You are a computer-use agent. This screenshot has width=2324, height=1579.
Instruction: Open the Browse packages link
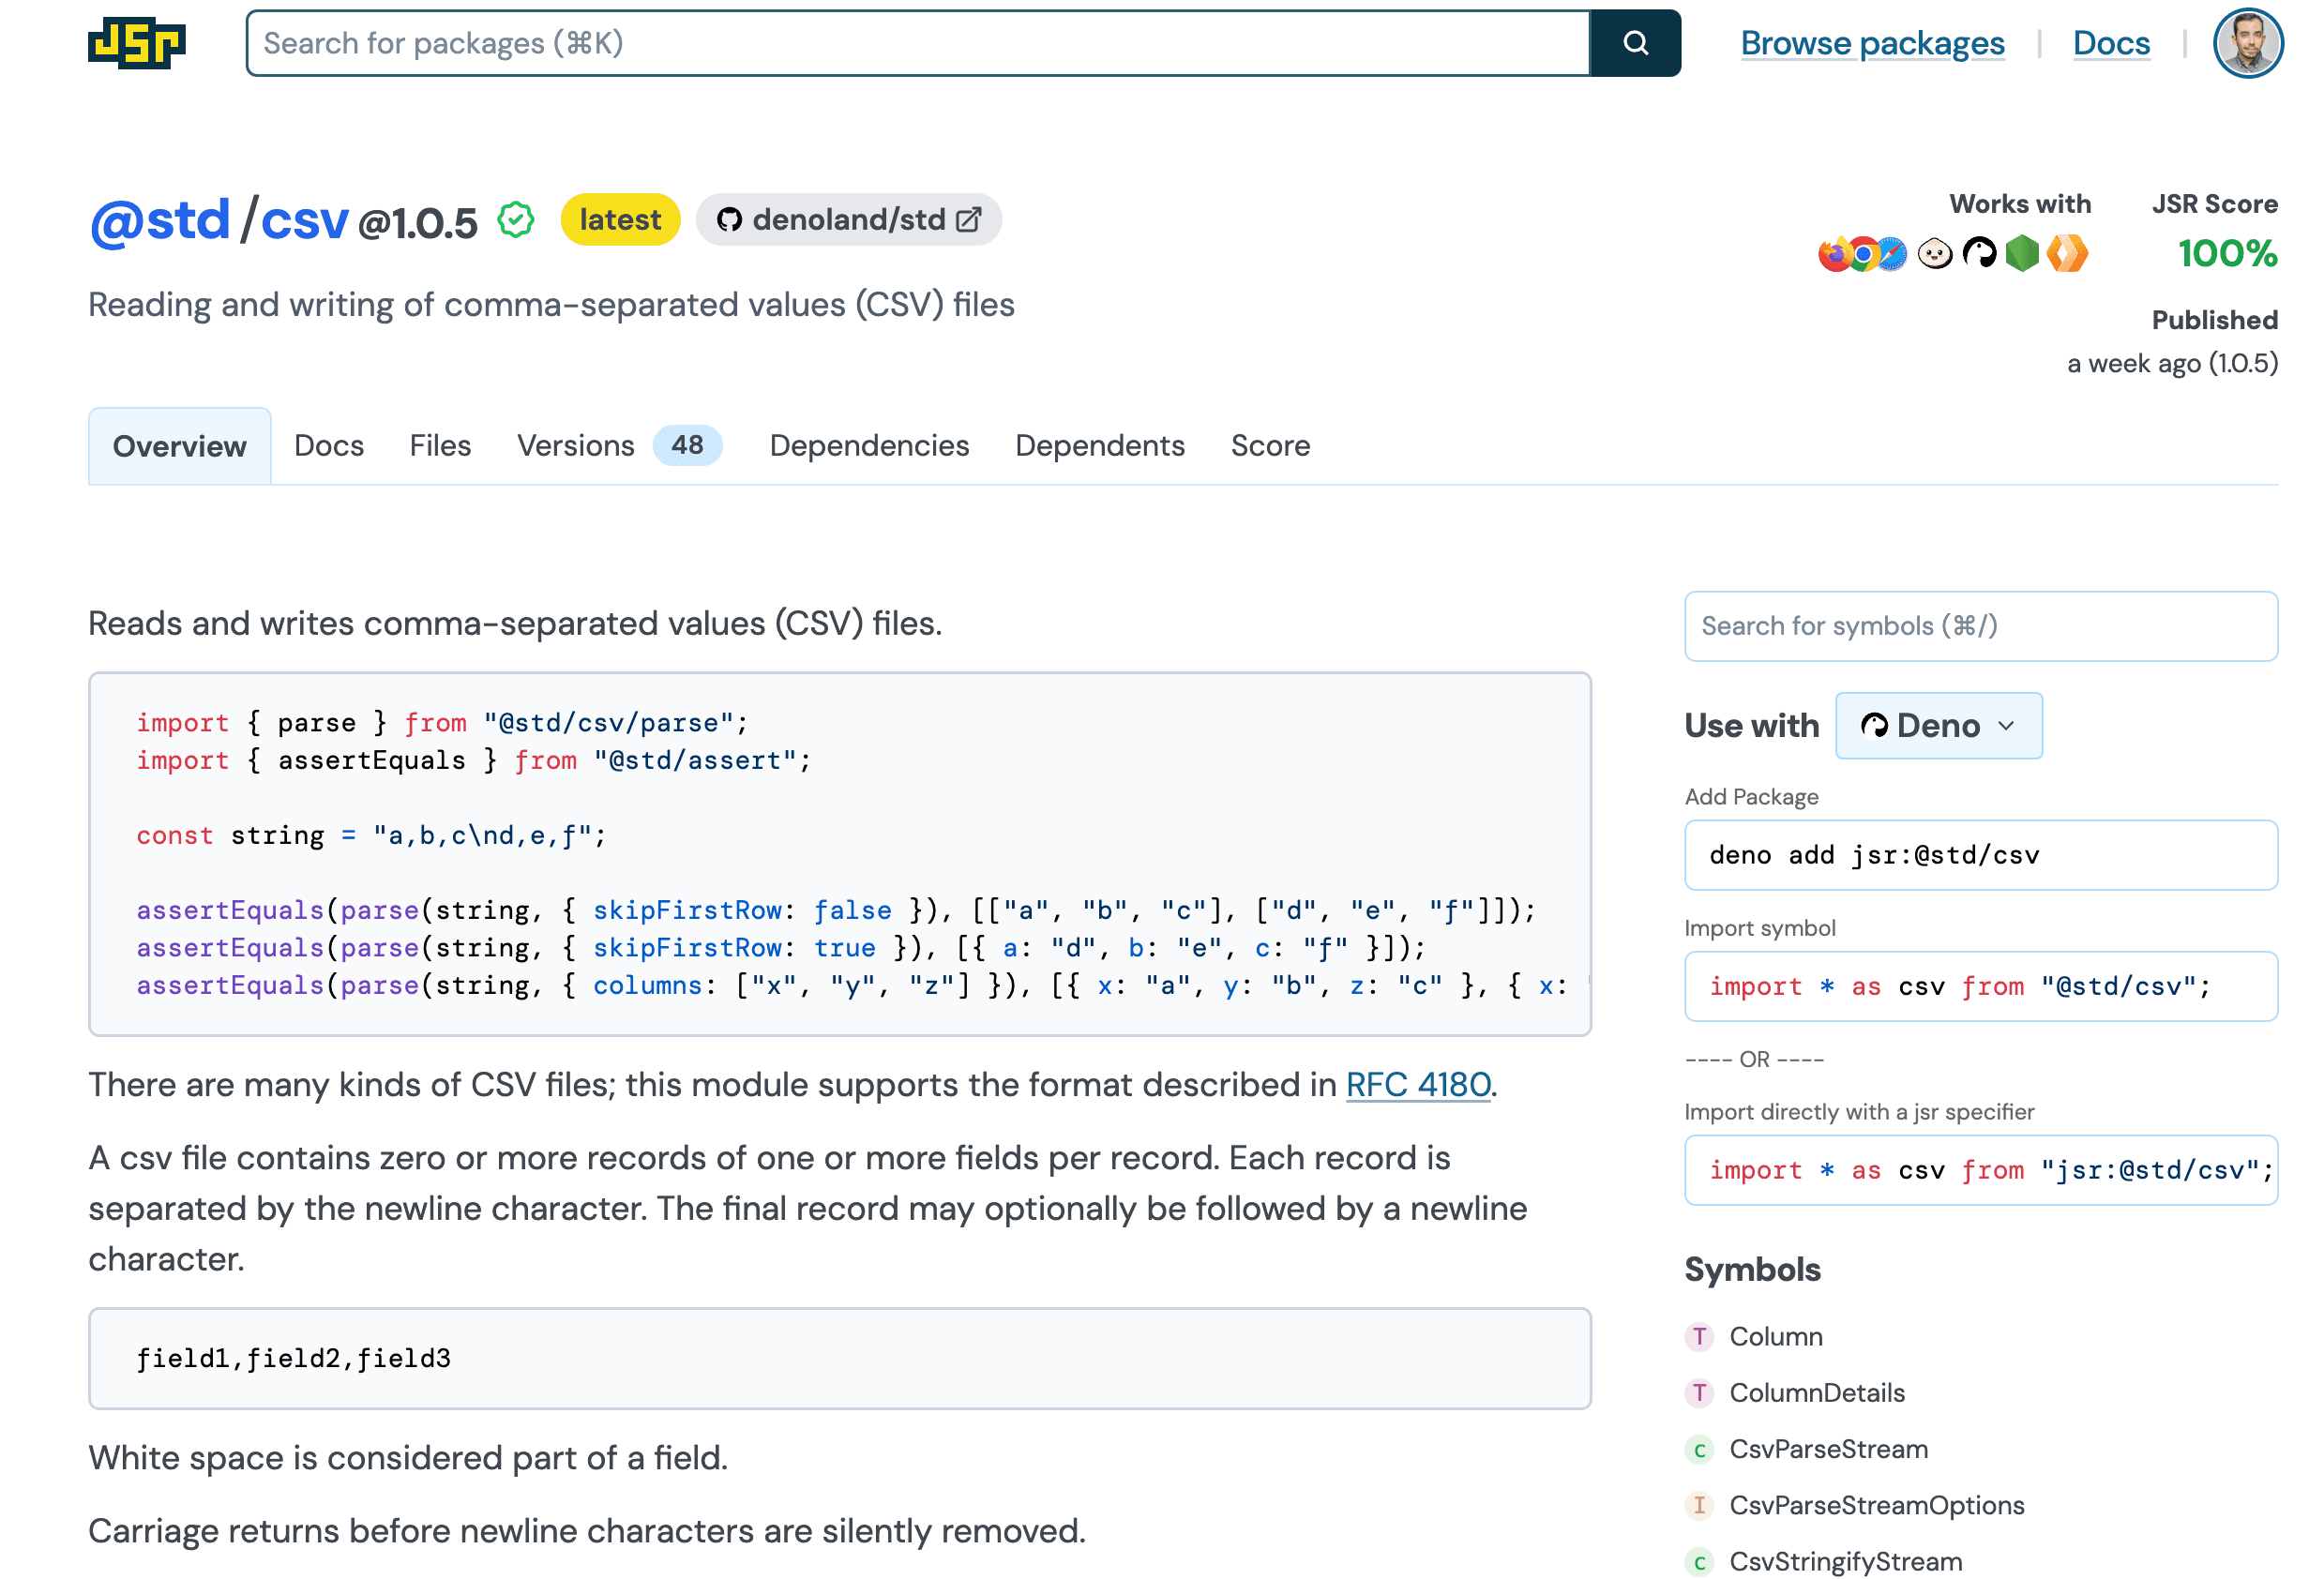1872,43
